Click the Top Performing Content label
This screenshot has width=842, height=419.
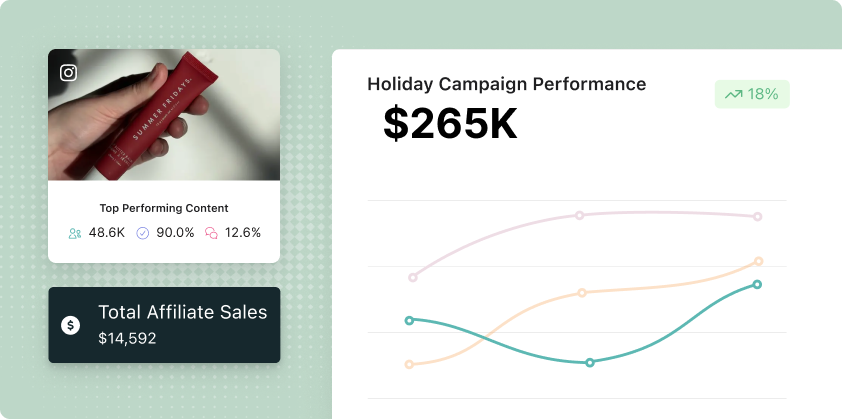tap(164, 208)
